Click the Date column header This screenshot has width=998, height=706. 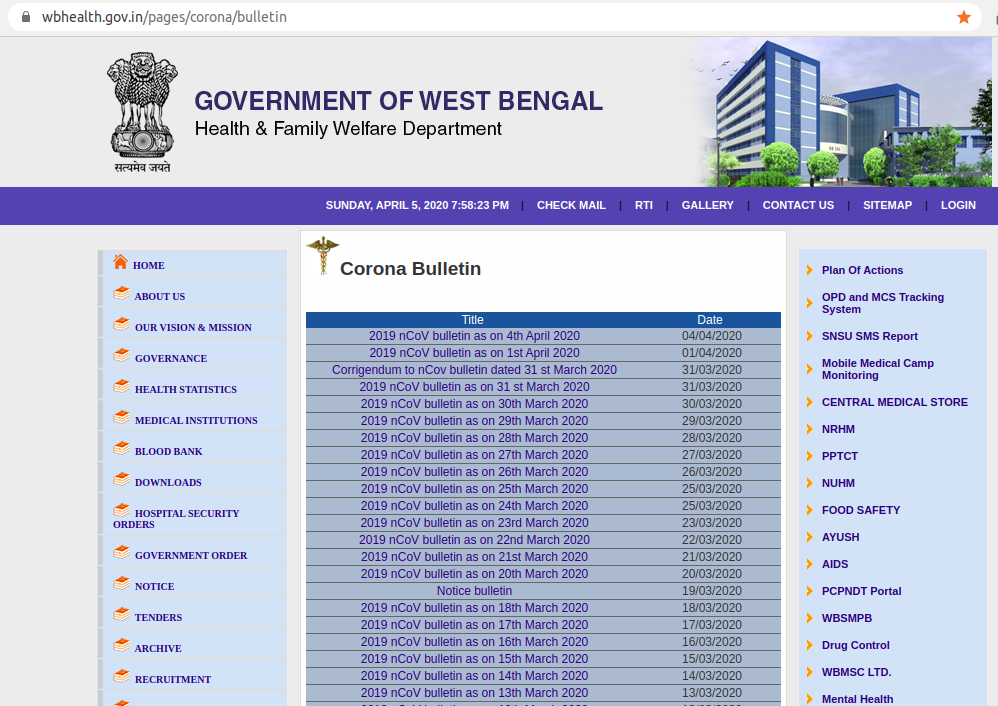click(x=710, y=320)
